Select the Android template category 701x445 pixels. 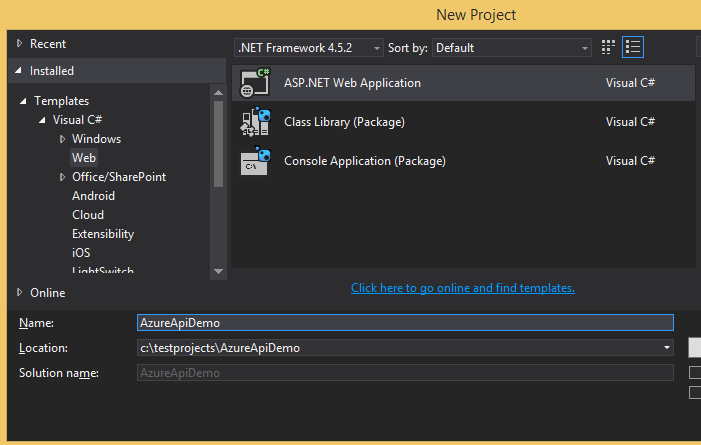[x=93, y=196]
